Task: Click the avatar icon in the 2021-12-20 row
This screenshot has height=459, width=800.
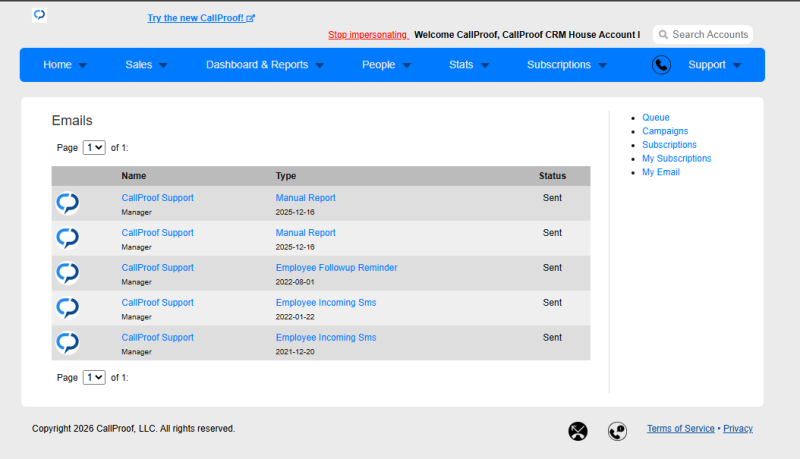Action: pos(67,343)
